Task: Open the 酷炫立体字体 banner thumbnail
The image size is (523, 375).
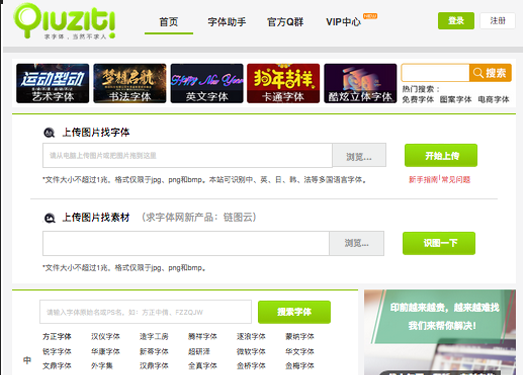Action: pyautogui.click(x=361, y=83)
